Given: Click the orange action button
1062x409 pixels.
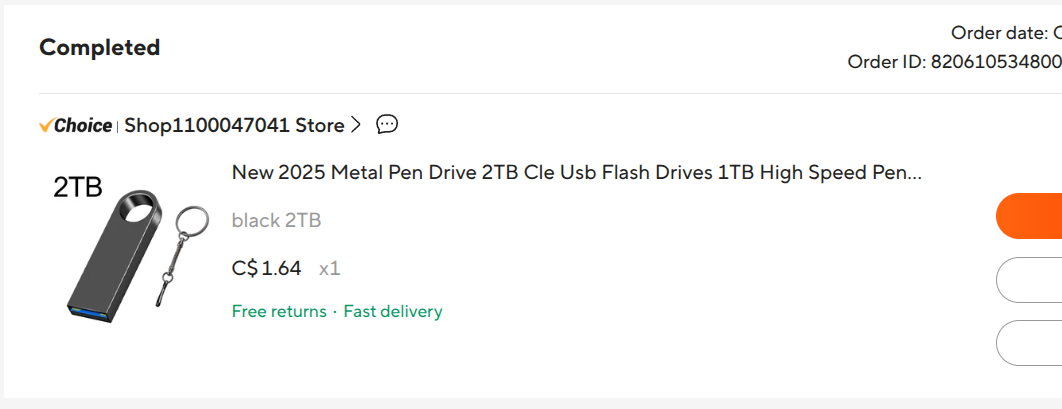Looking at the screenshot, I should [x=1029, y=216].
